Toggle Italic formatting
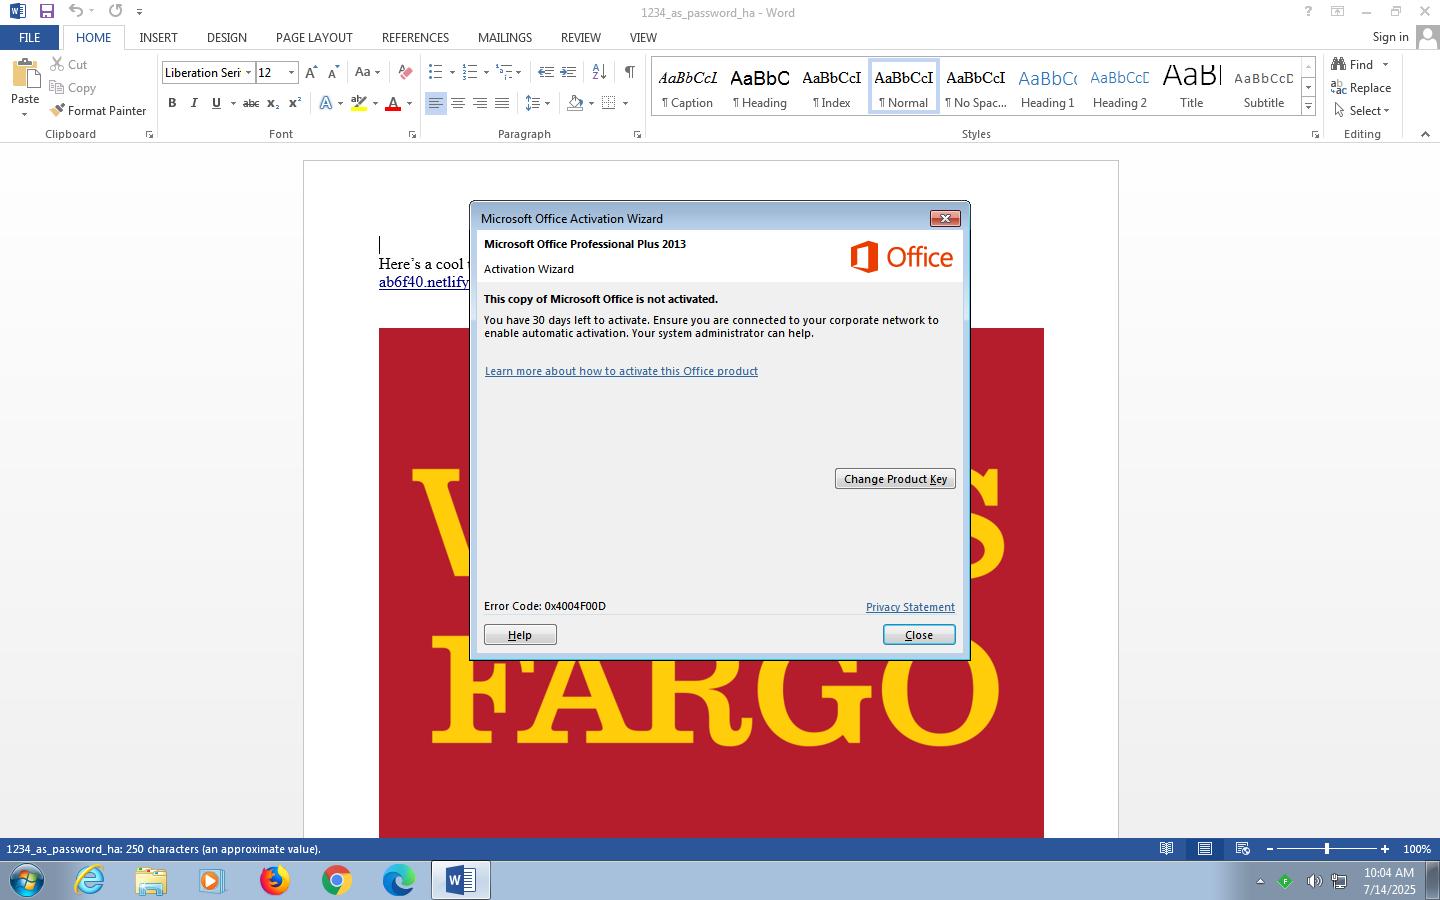Screen dimensions: 1440x900 194,103
